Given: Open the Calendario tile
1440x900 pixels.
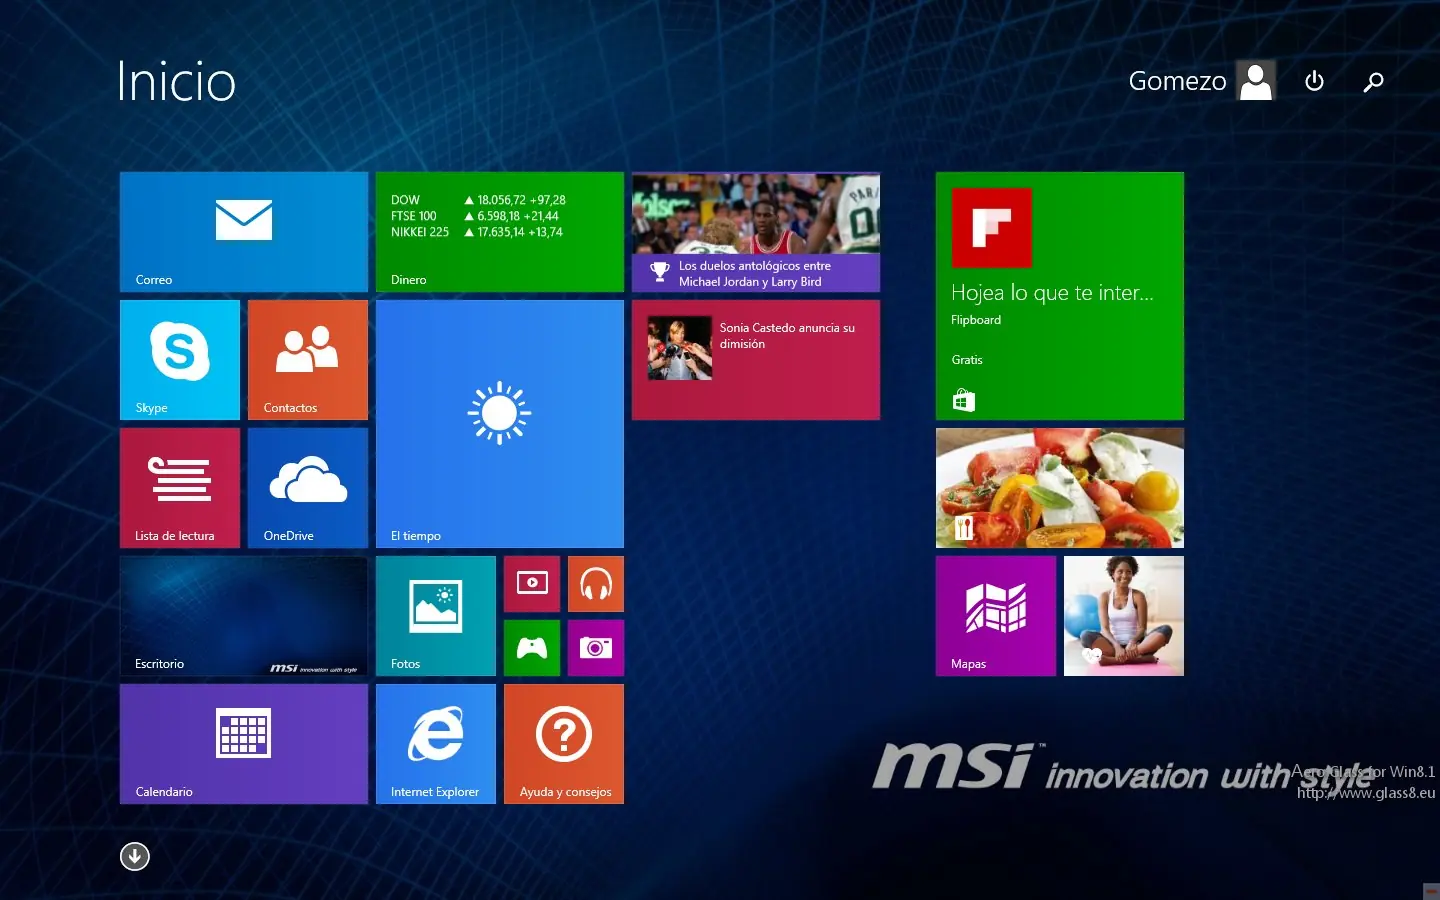Looking at the screenshot, I should click(244, 744).
